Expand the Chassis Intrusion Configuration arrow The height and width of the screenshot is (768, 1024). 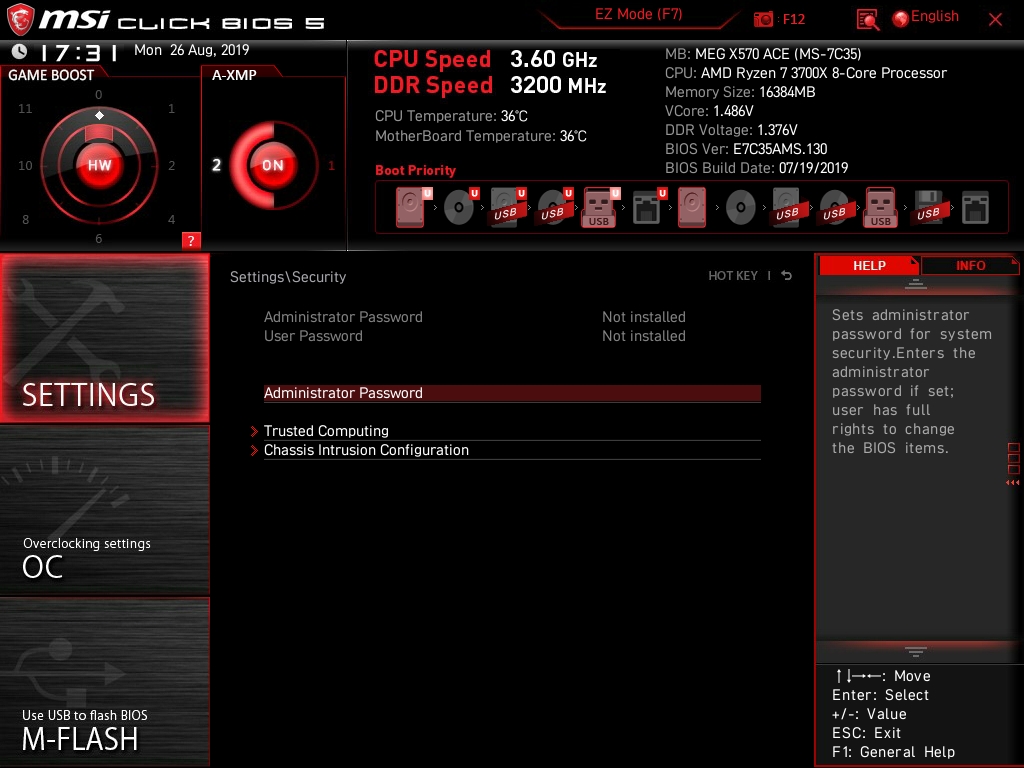click(255, 450)
